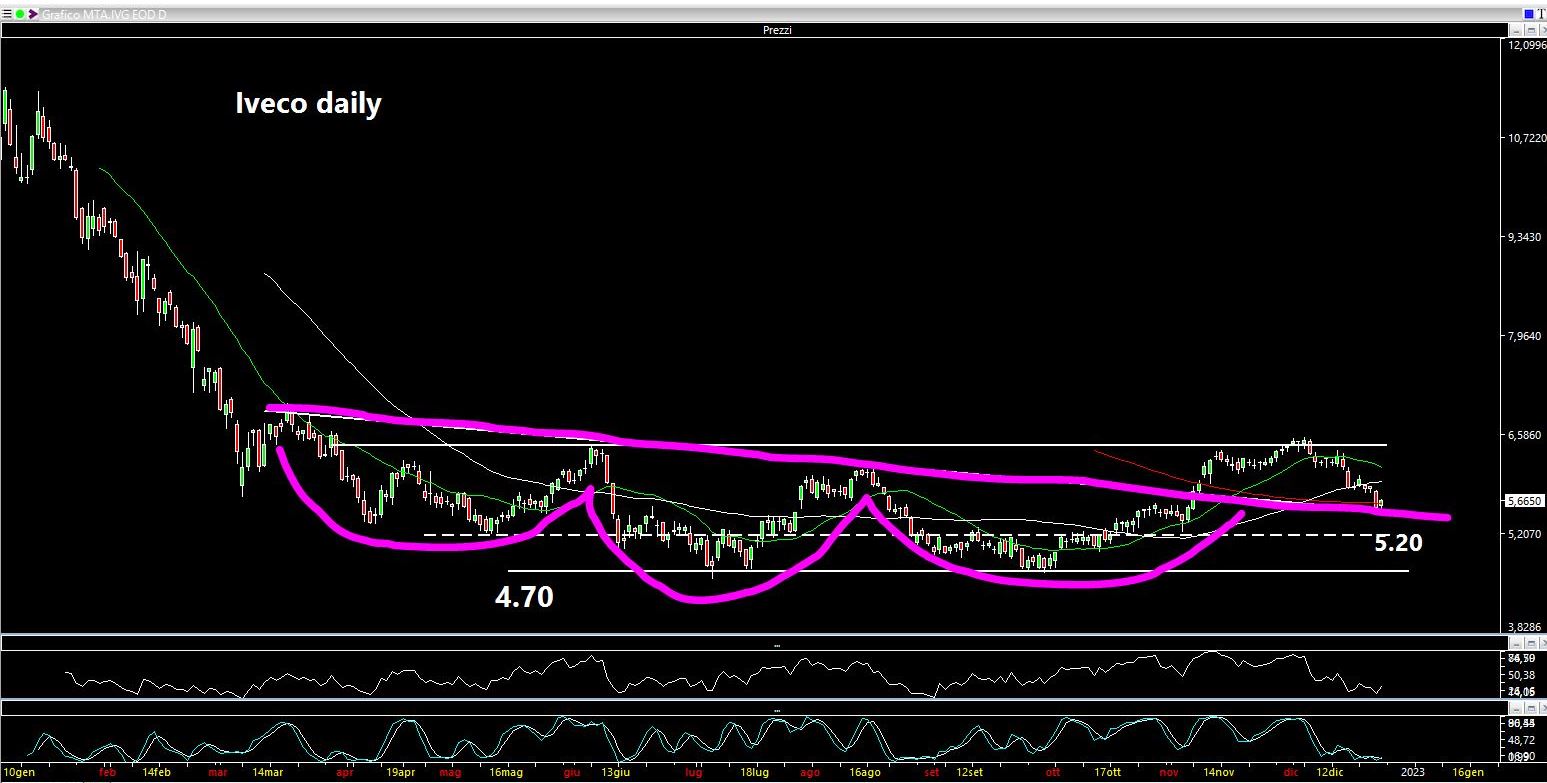Minimize the bottom stochastic pane
The width and height of the screenshot is (1547, 783).
[1516, 709]
